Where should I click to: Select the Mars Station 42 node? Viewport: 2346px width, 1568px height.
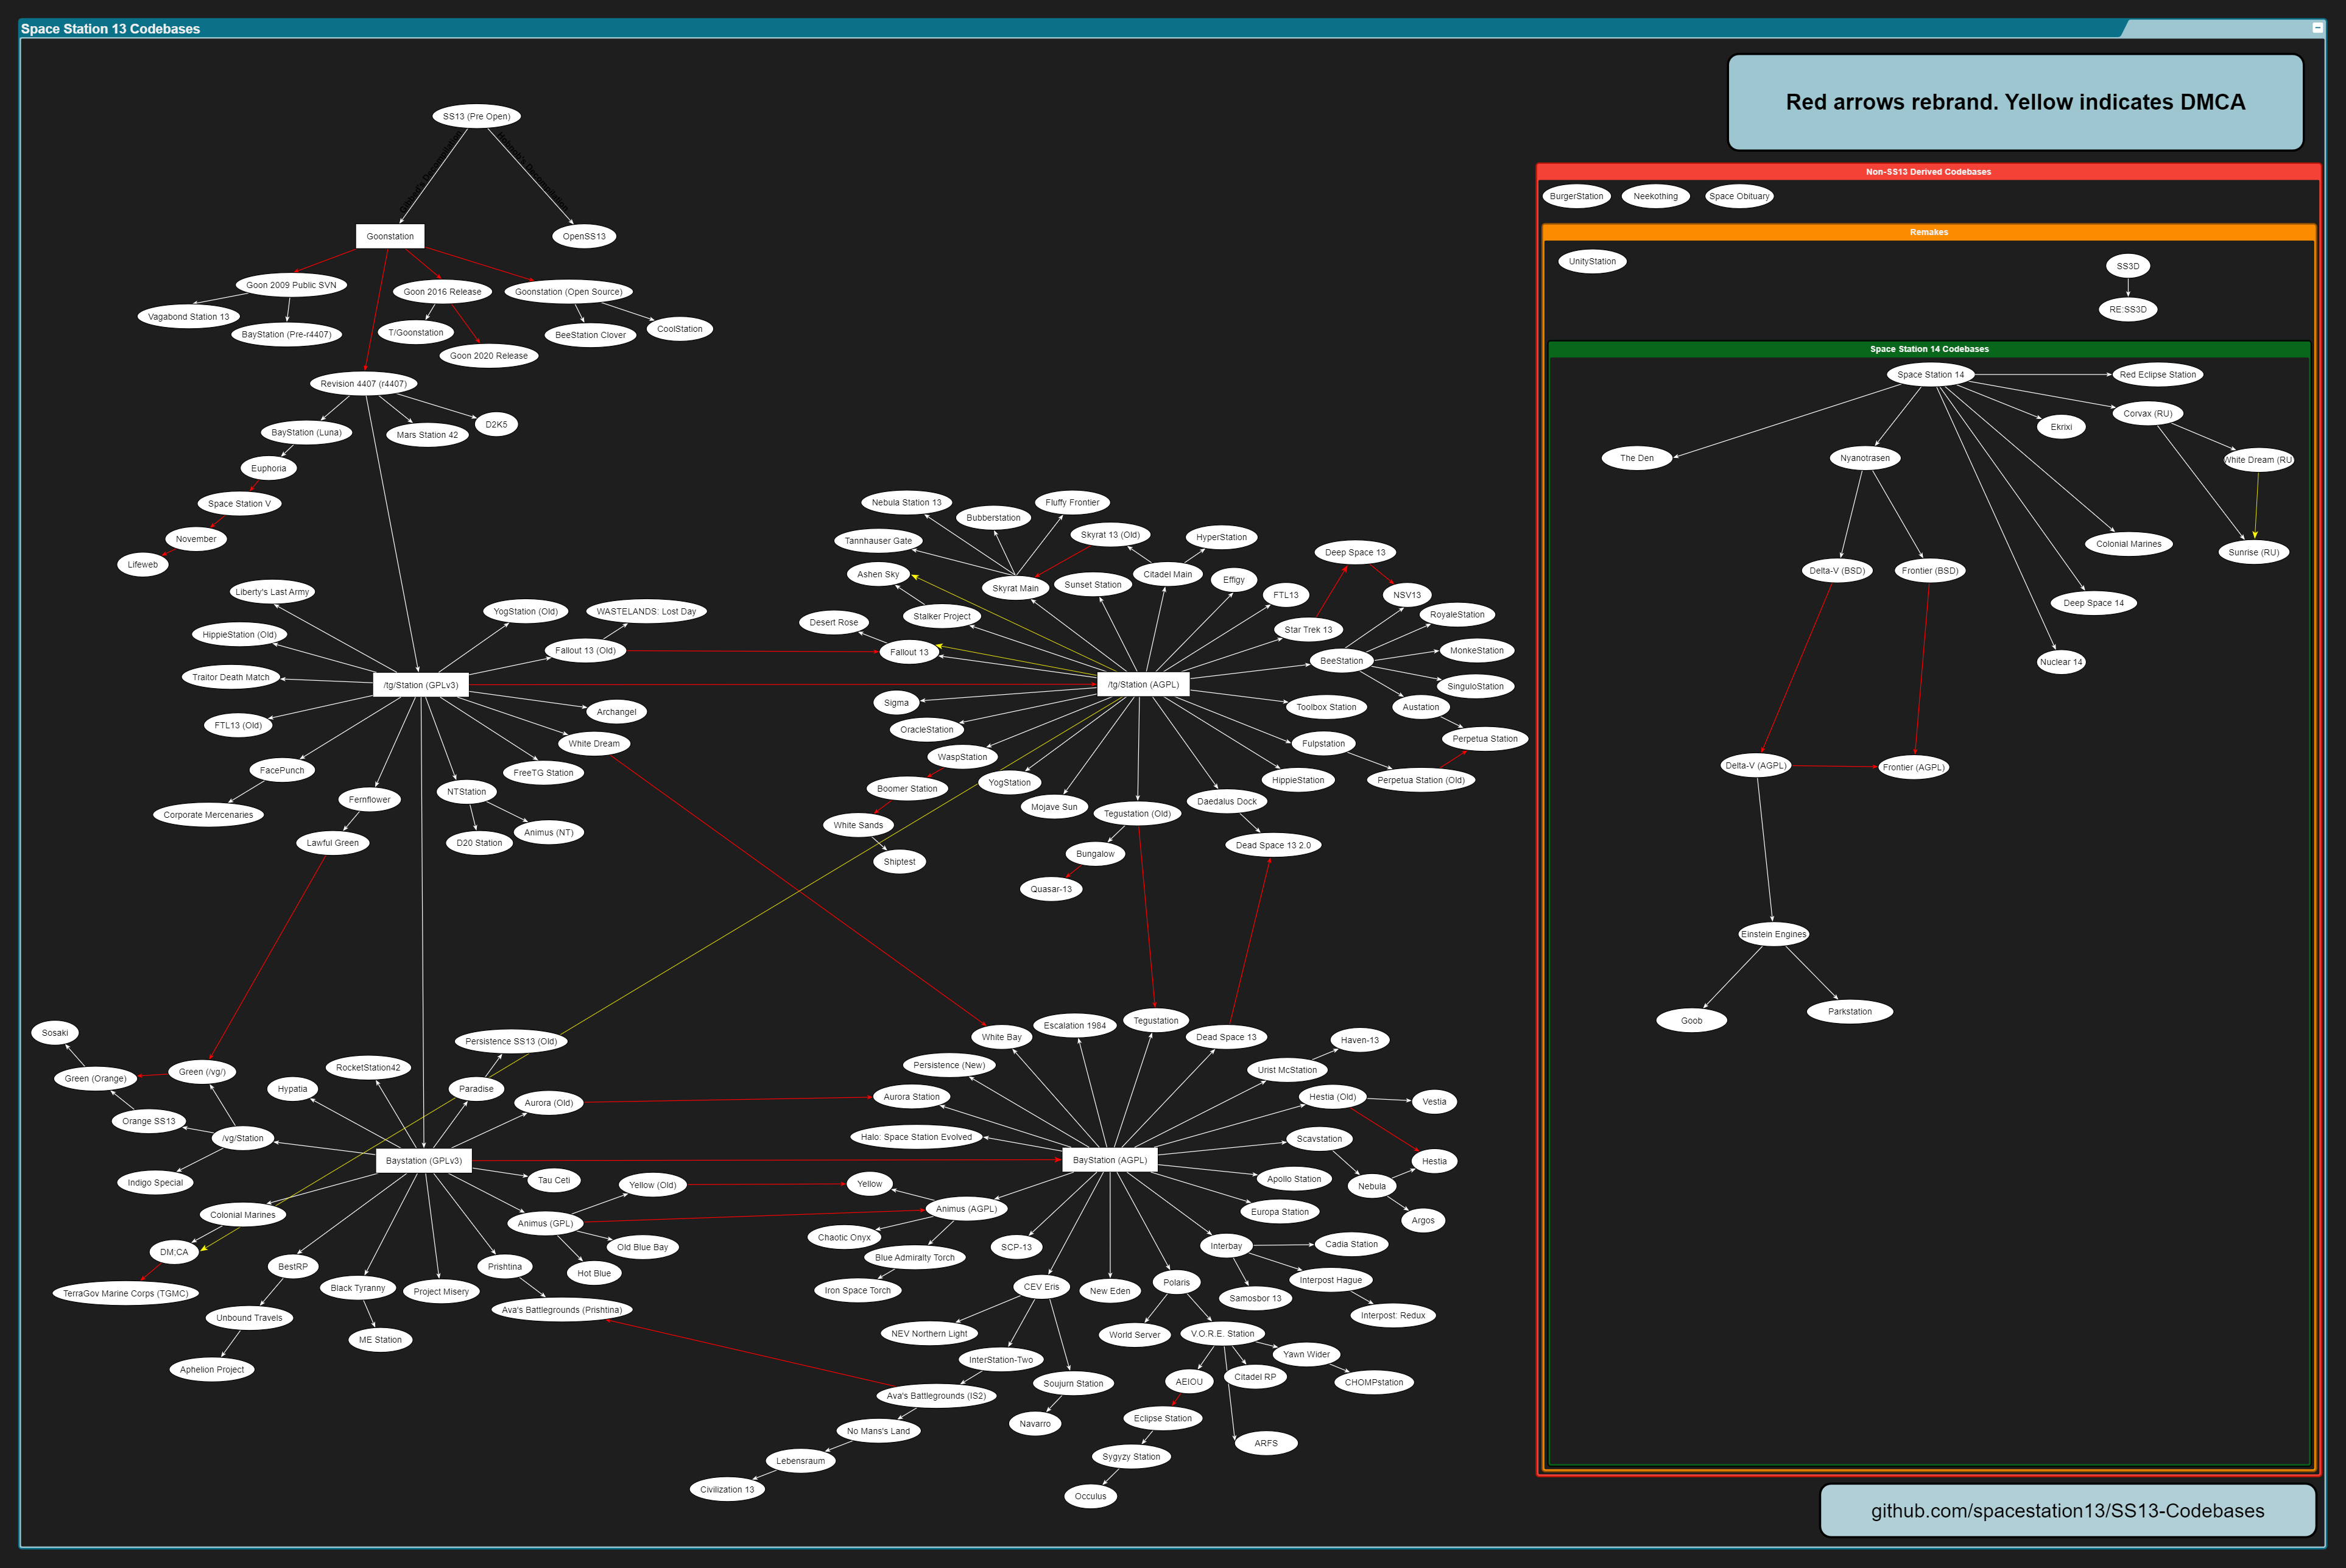427,435
